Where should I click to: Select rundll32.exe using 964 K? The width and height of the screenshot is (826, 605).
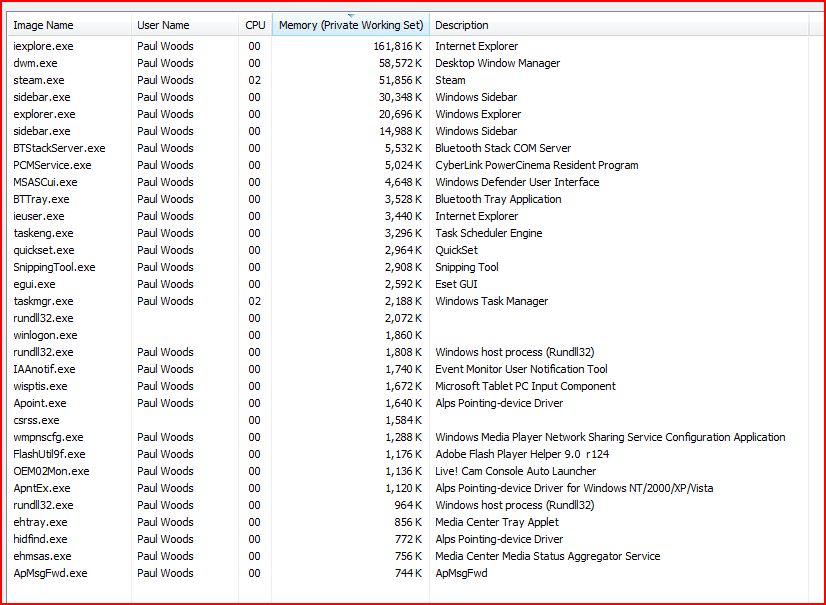43,505
